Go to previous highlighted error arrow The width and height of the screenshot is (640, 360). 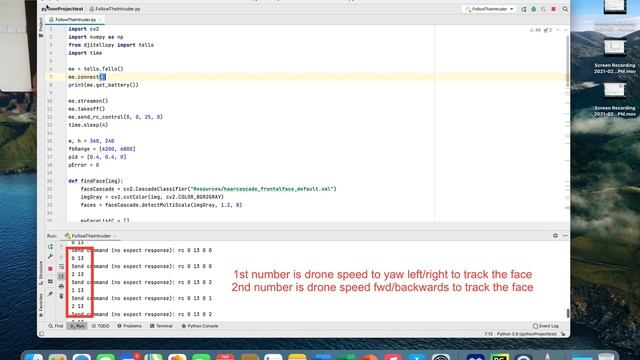(x=558, y=30)
